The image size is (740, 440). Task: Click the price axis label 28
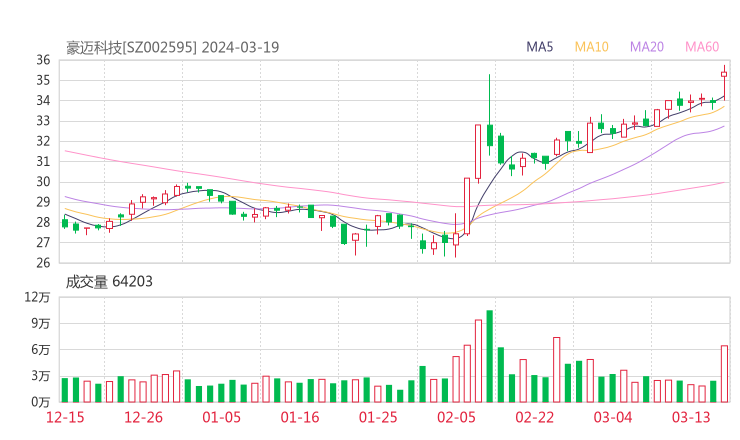pyautogui.click(x=43, y=222)
